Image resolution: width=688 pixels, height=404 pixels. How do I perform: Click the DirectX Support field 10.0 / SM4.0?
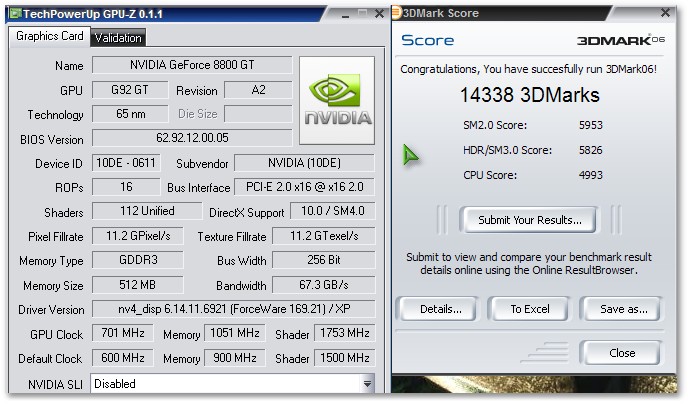point(333,211)
